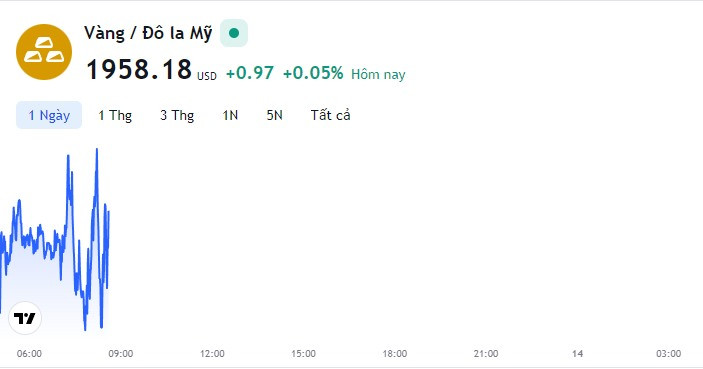
Task: Click the +0.97 price change figure
Action: tap(250, 73)
